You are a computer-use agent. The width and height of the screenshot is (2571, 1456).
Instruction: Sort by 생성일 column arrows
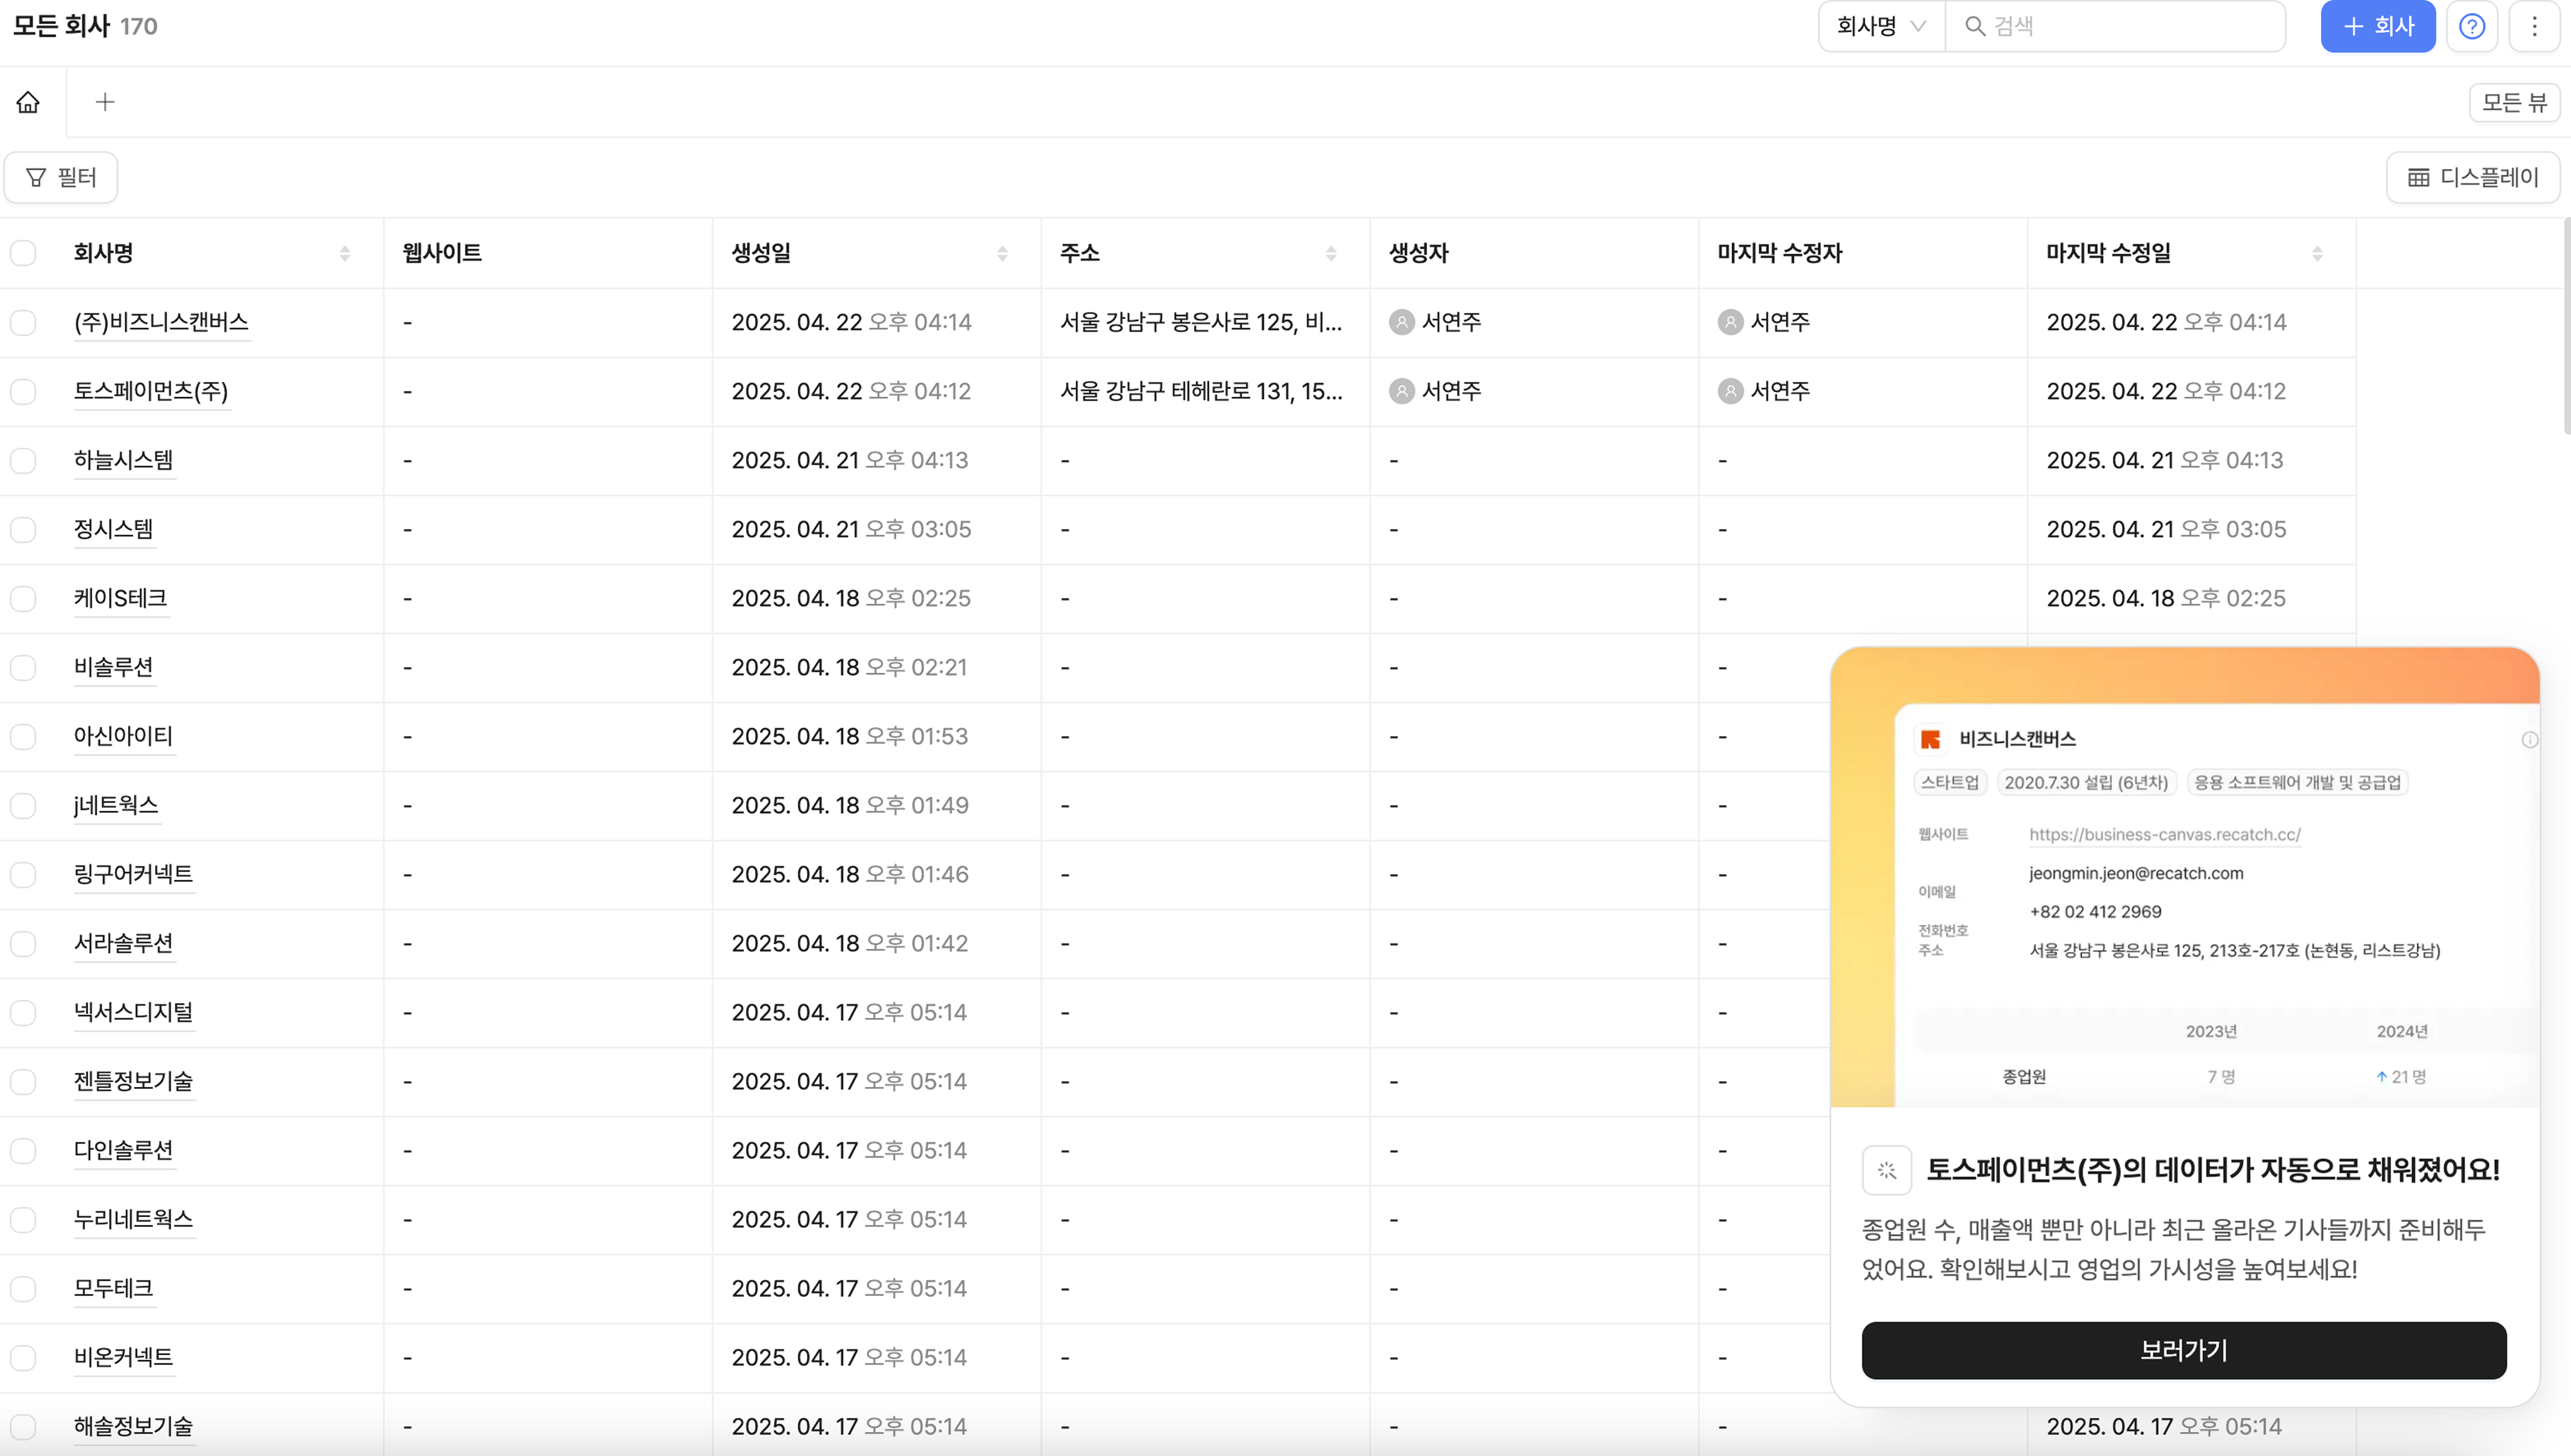pyautogui.click(x=1002, y=253)
